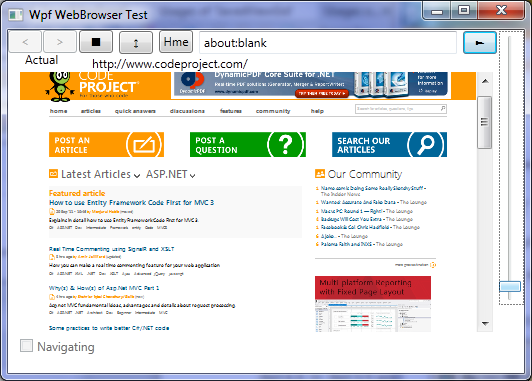Click the back navigation arrow button
This screenshot has width=532, height=381.
pos(25,42)
